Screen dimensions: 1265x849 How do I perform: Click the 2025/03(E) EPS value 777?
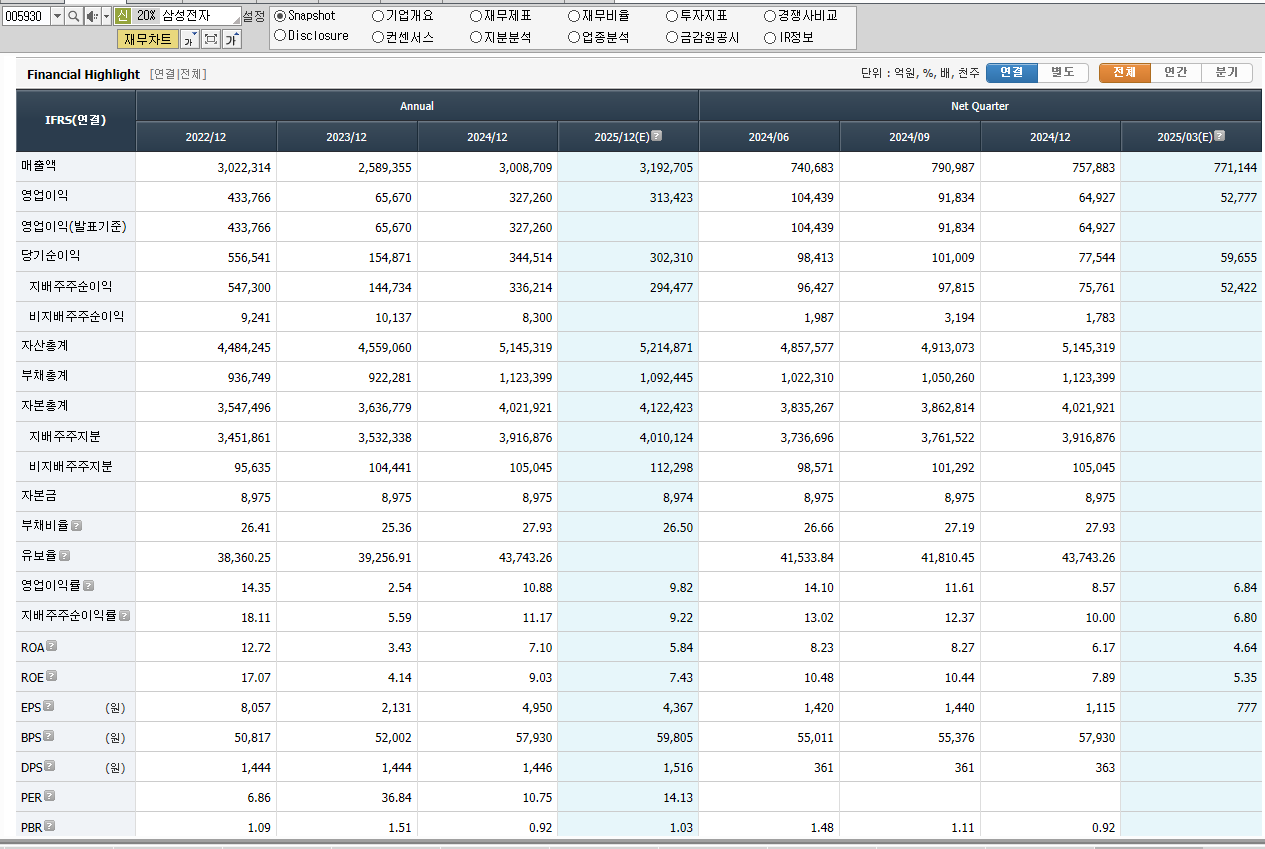(1246, 707)
